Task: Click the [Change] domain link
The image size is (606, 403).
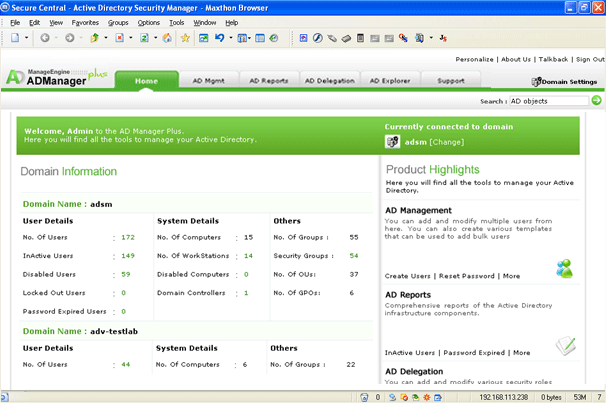Action: pyautogui.click(x=447, y=142)
